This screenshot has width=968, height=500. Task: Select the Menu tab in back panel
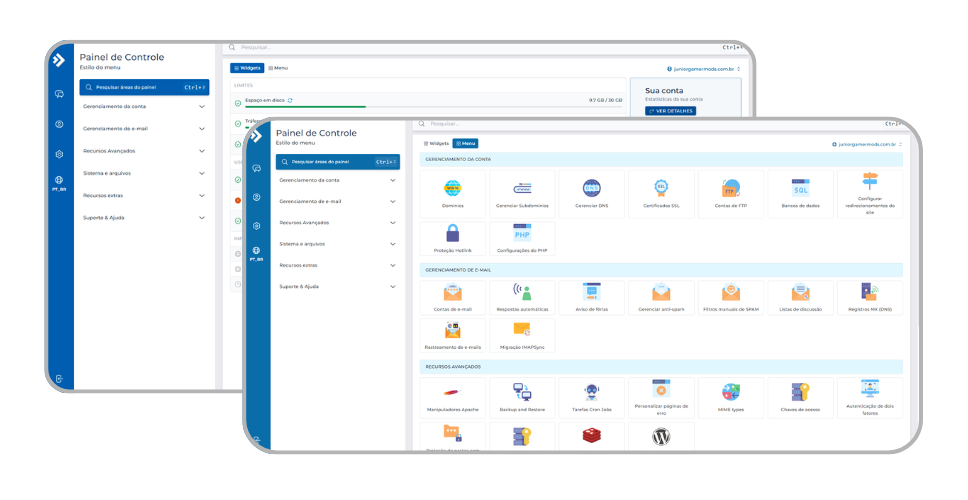click(x=278, y=68)
